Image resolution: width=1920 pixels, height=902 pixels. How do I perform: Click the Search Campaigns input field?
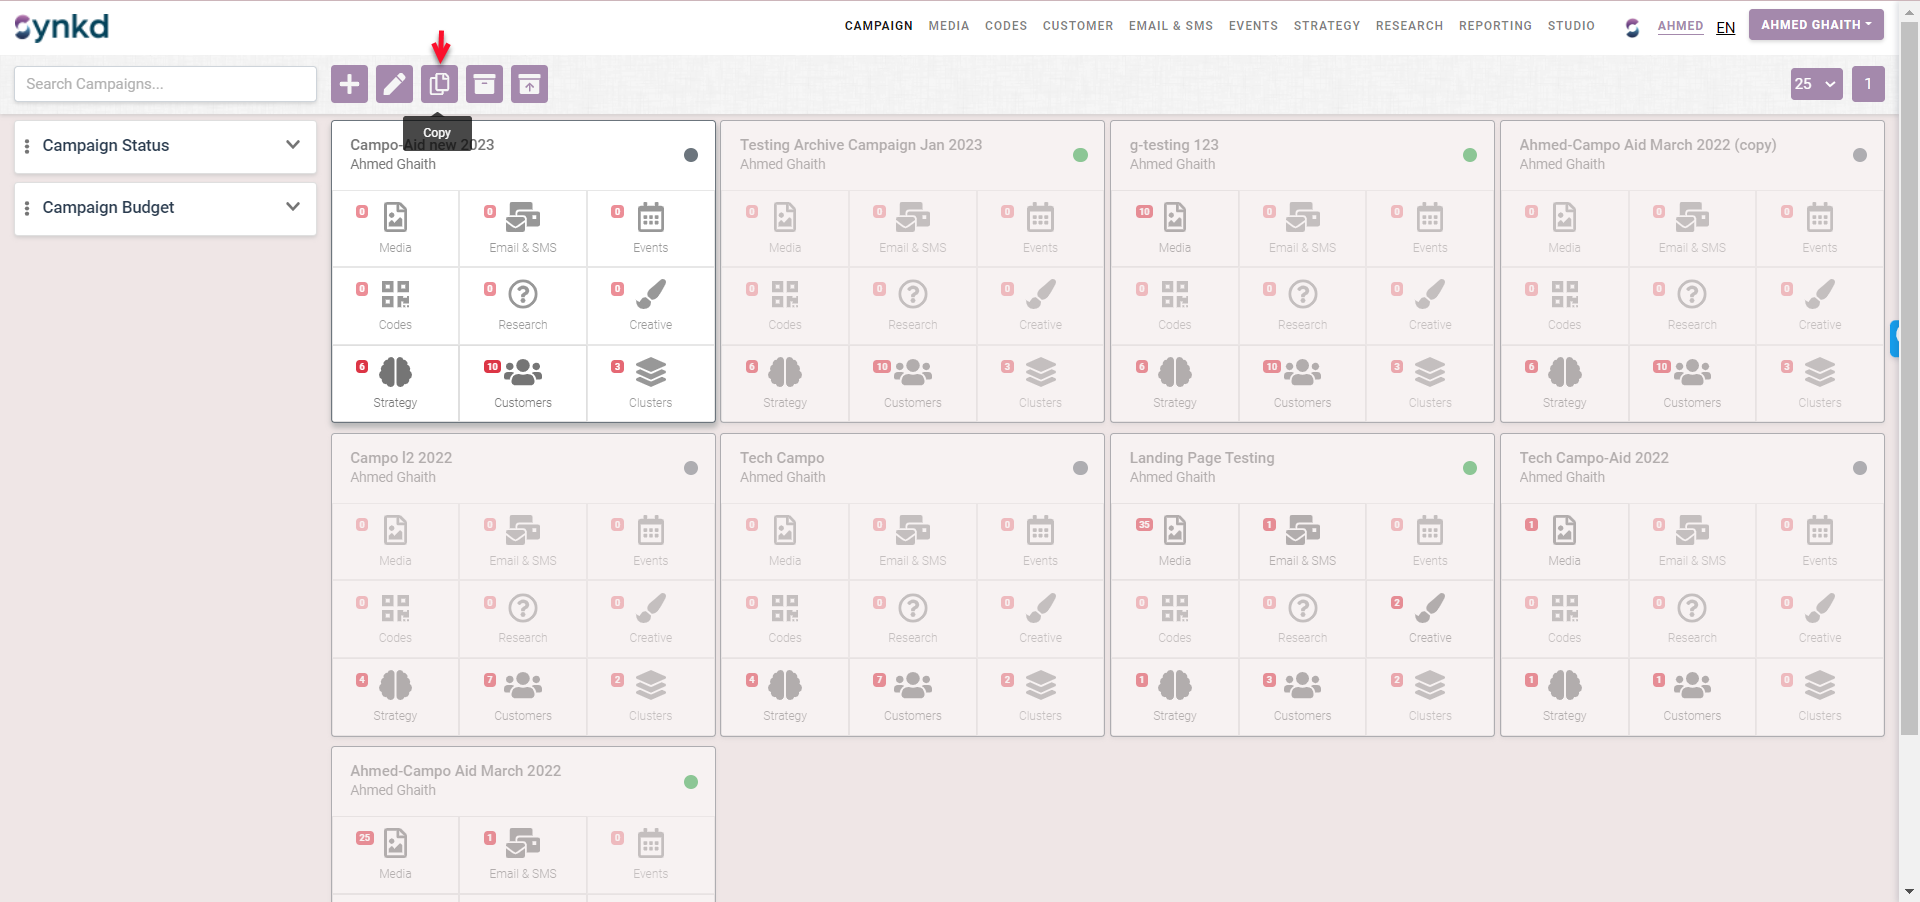[165, 84]
